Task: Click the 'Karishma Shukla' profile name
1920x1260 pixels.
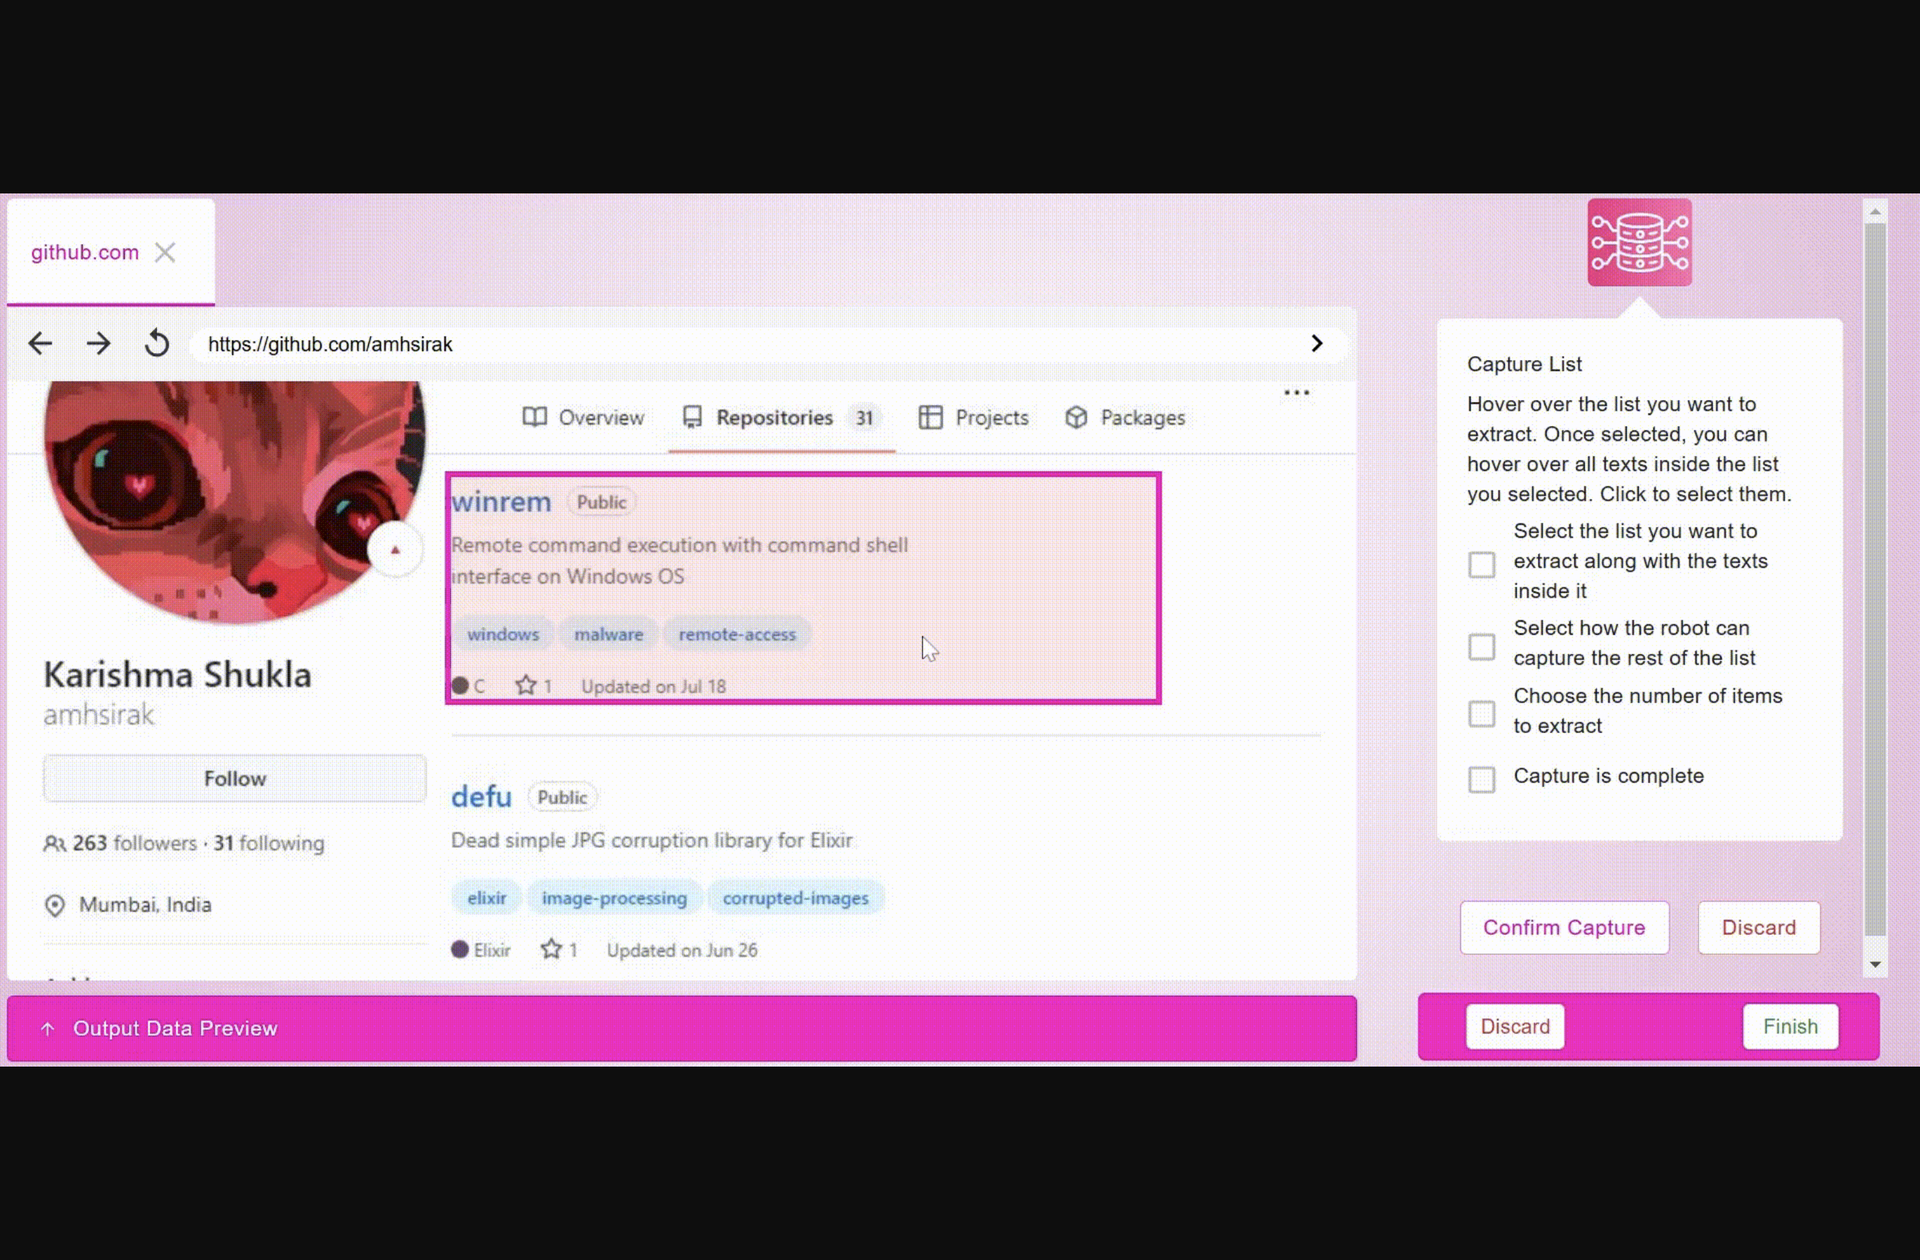Action: 177,675
